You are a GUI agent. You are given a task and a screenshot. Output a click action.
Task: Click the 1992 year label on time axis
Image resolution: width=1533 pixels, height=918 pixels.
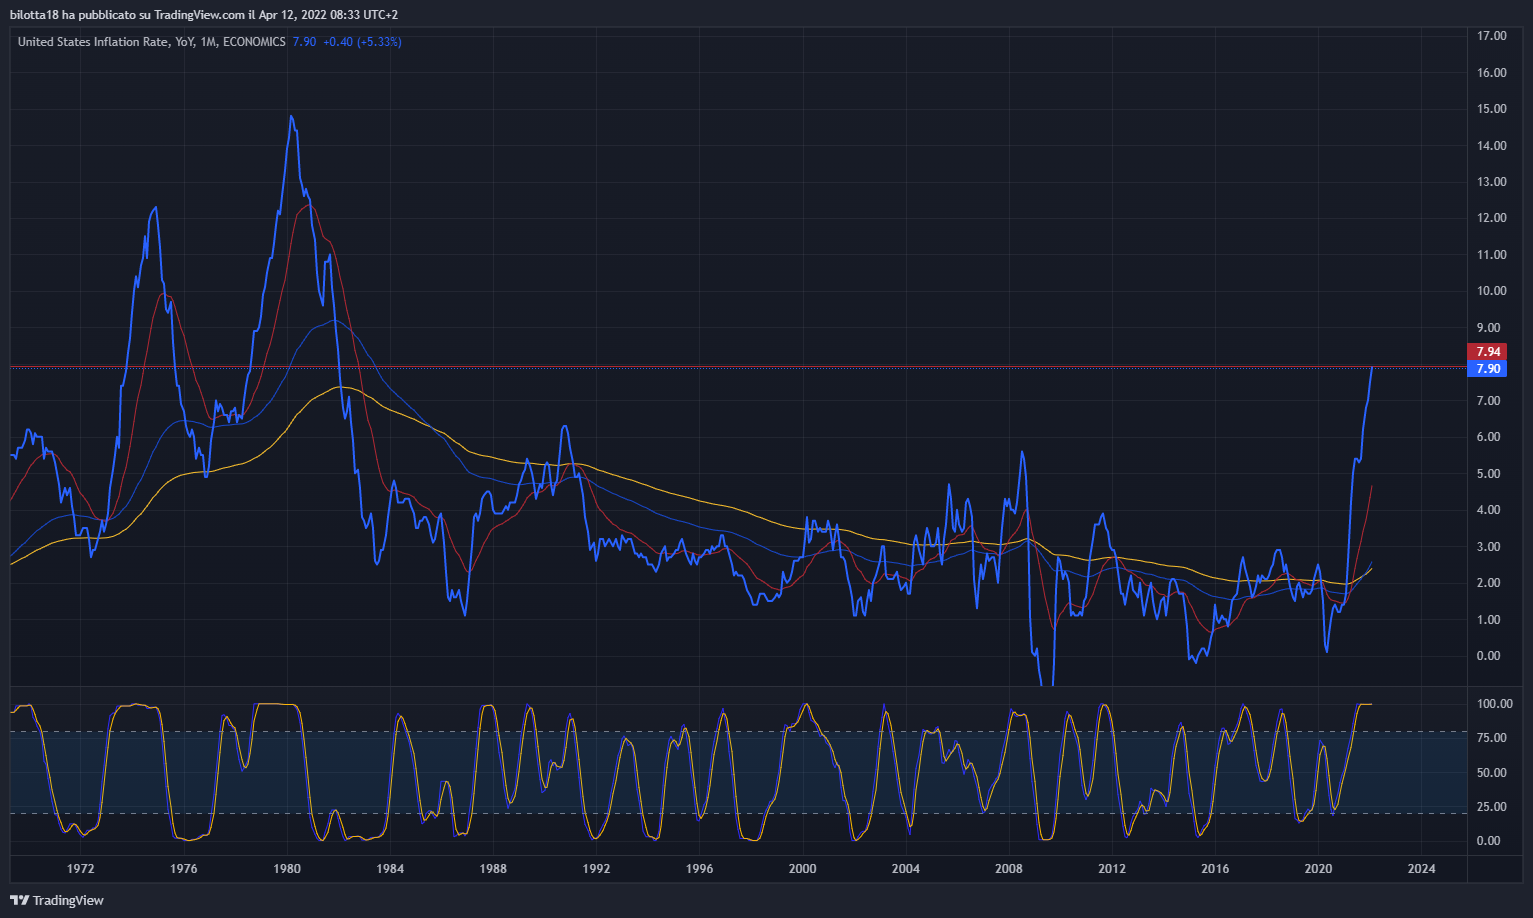596,869
